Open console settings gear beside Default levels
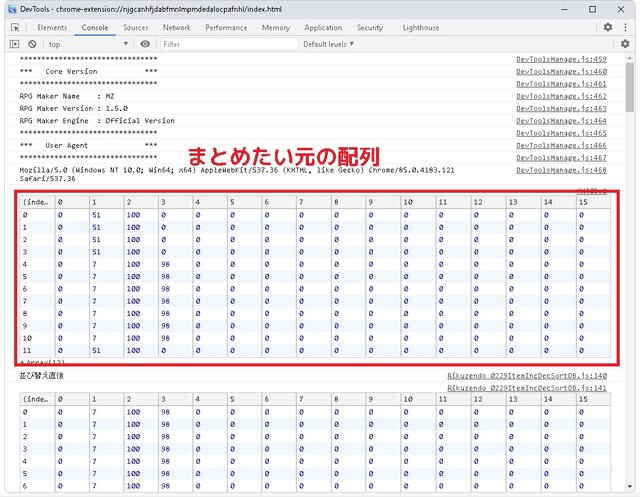This screenshot has width=640, height=497. tap(625, 44)
